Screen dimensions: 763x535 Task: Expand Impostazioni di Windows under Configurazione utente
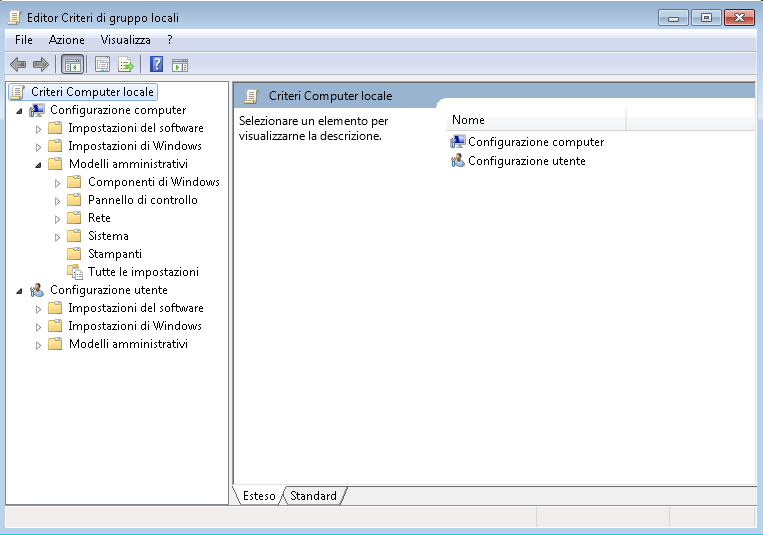tap(38, 327)
